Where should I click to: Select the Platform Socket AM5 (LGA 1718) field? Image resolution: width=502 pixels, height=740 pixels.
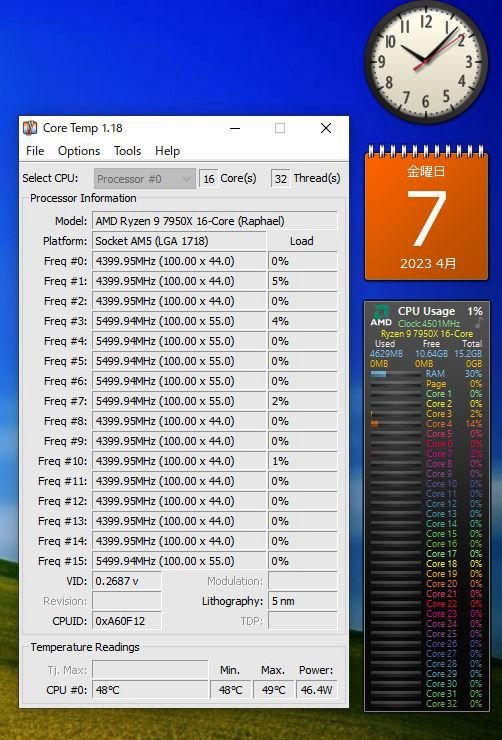point(179,241)
